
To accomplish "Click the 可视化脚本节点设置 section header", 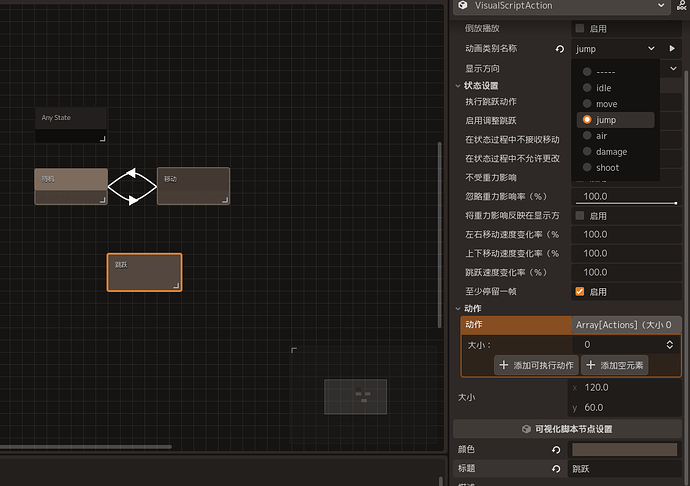I will (567, 429).
